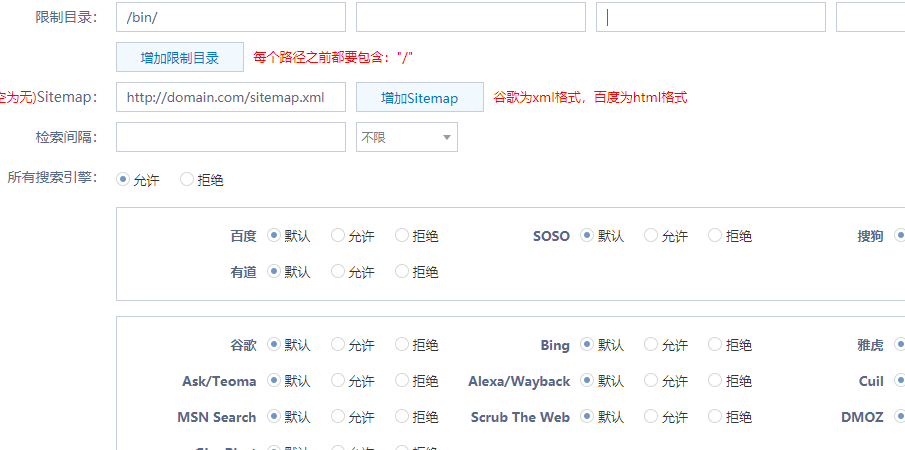Screen dimensions: 905x450
Task: Choose 拒绝 for SOSO
Action: pyautogui.click(x=715, y=236)
